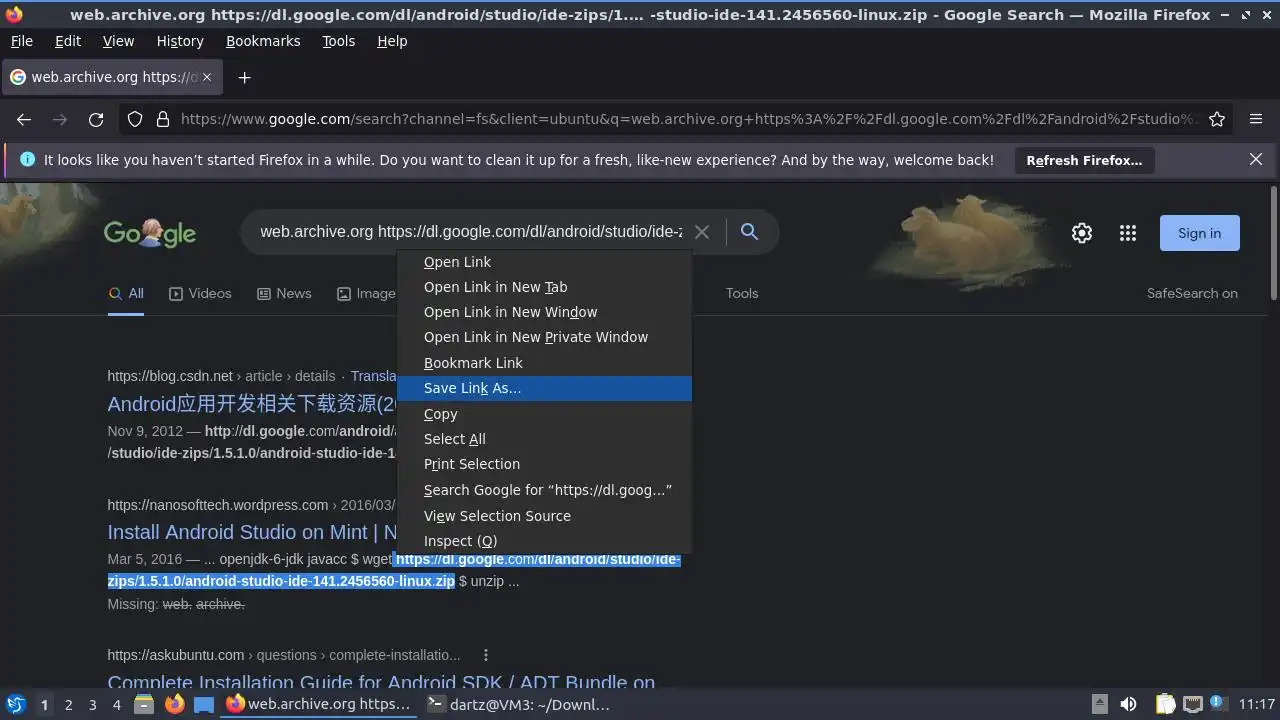Switch to workspace 4
The height and width of the screenshot is (720, 1280).
tap(116, 704)
